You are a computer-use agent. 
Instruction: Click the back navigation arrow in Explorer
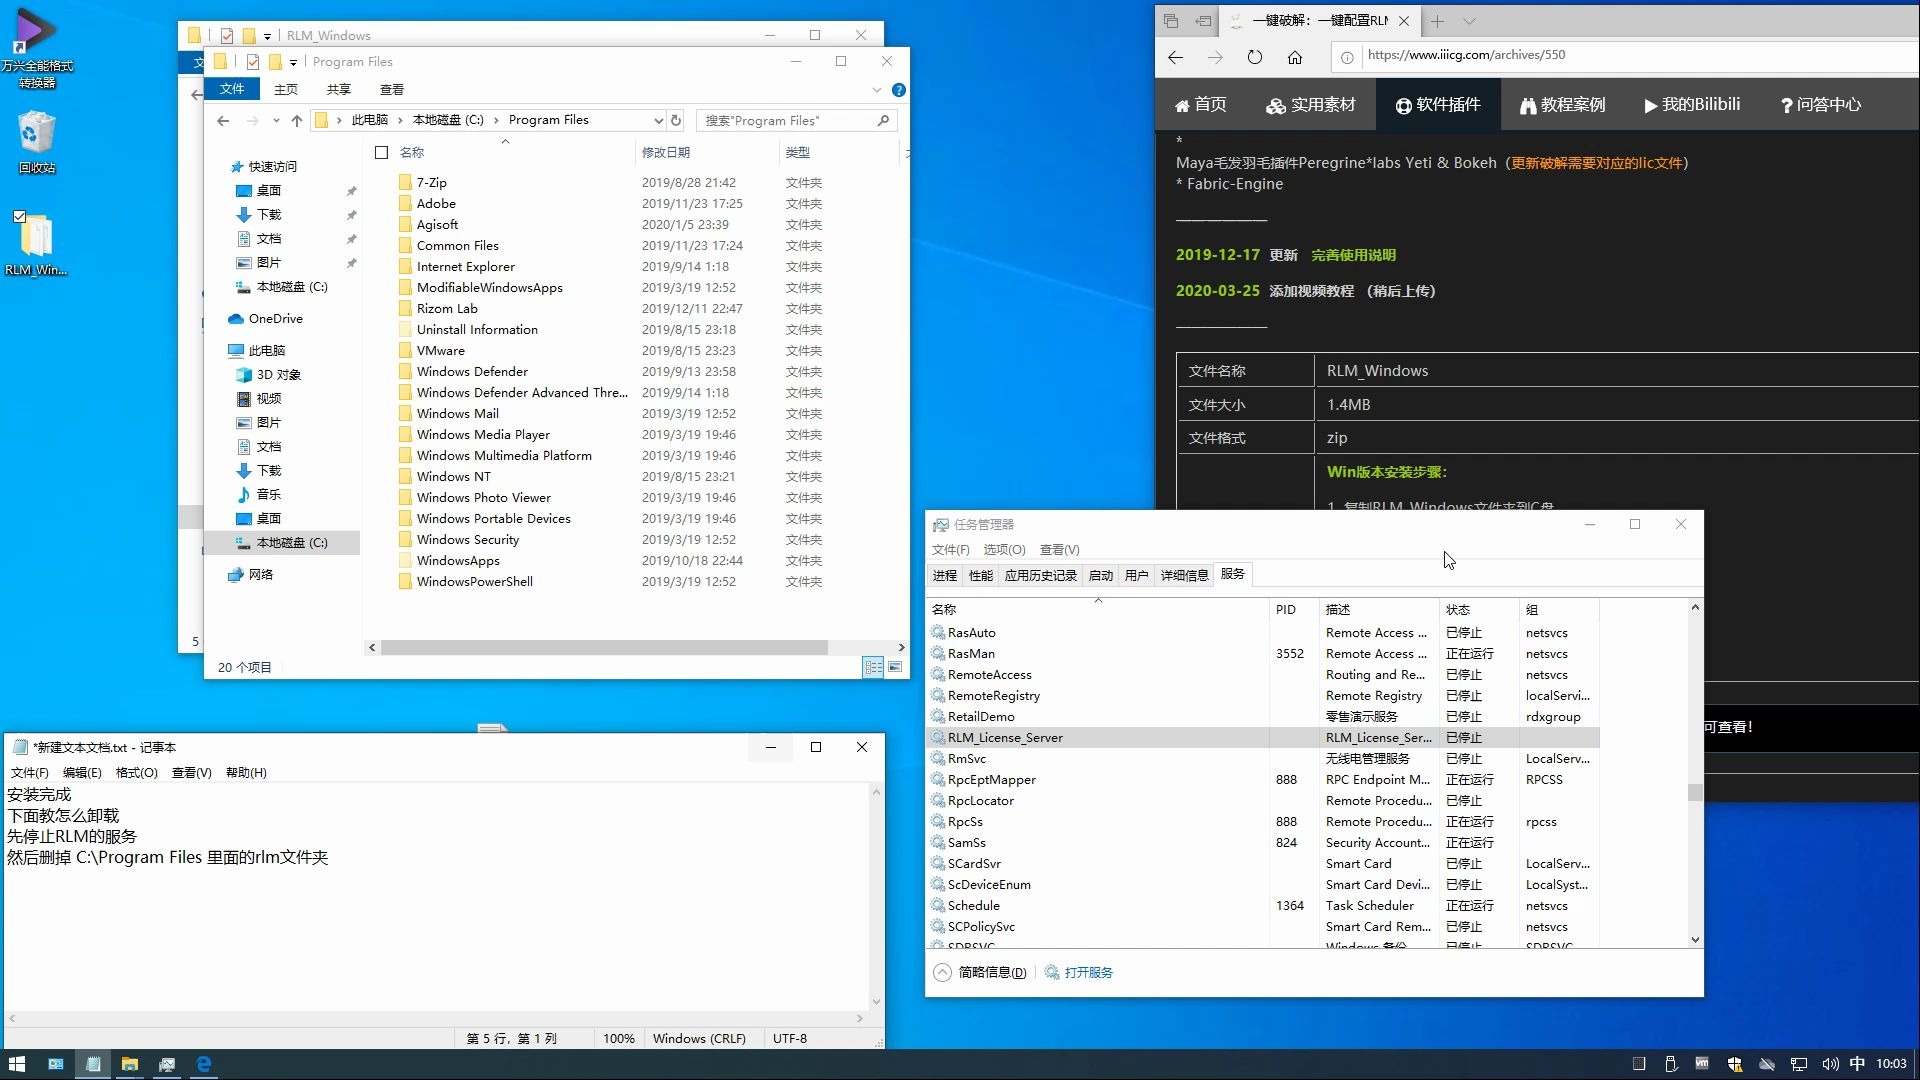click(224, 120)
